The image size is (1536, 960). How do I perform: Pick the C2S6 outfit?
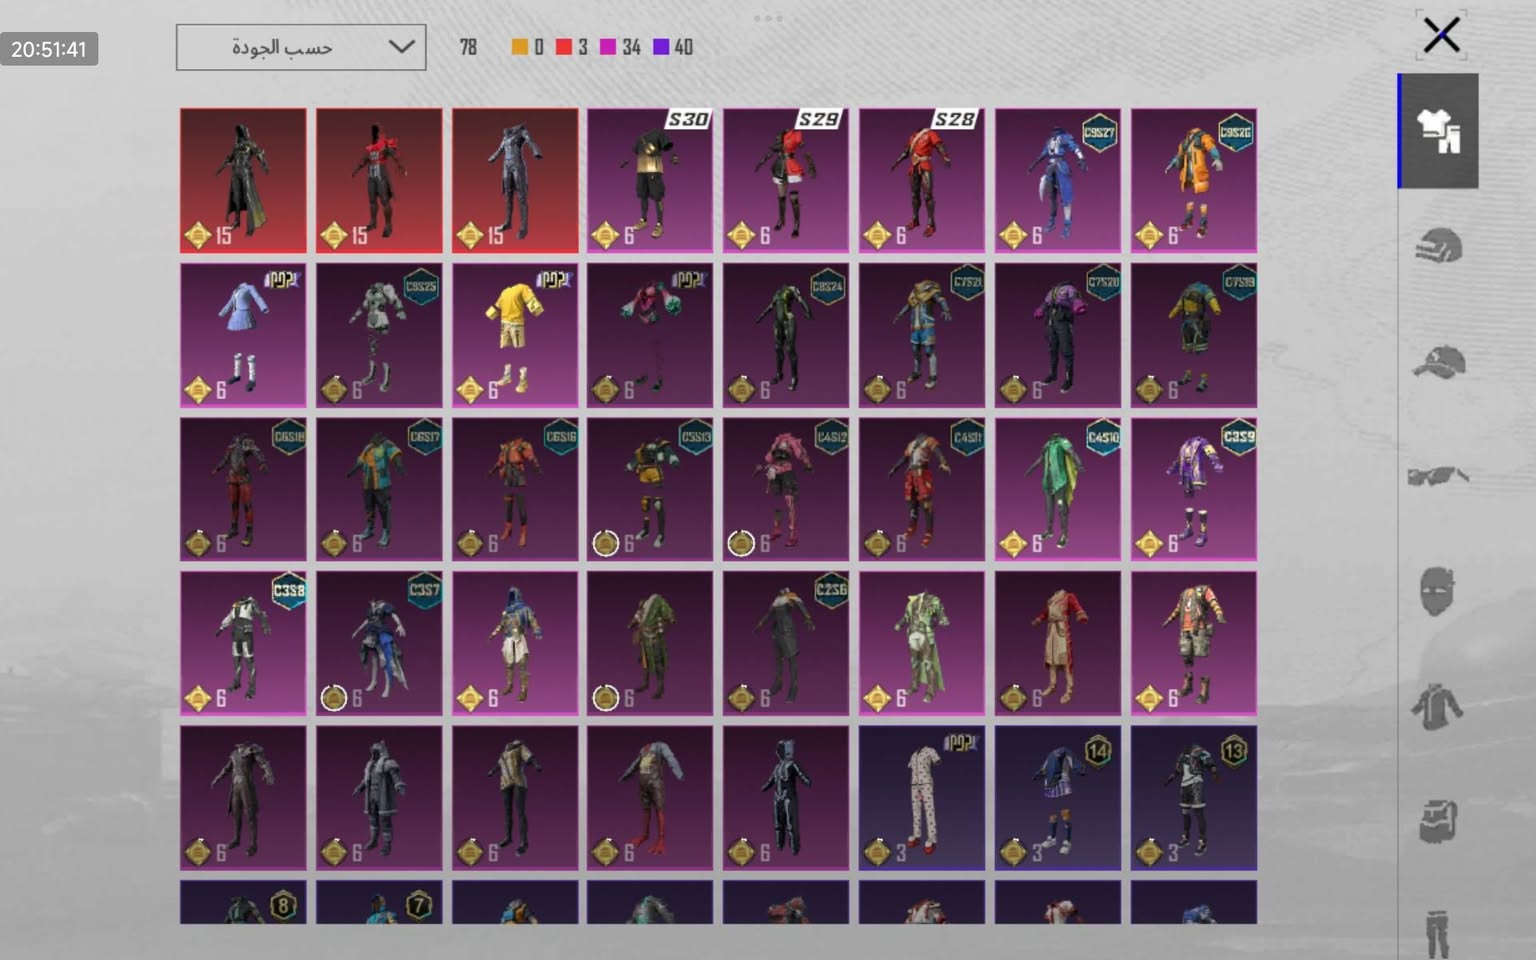pos(786,643)
